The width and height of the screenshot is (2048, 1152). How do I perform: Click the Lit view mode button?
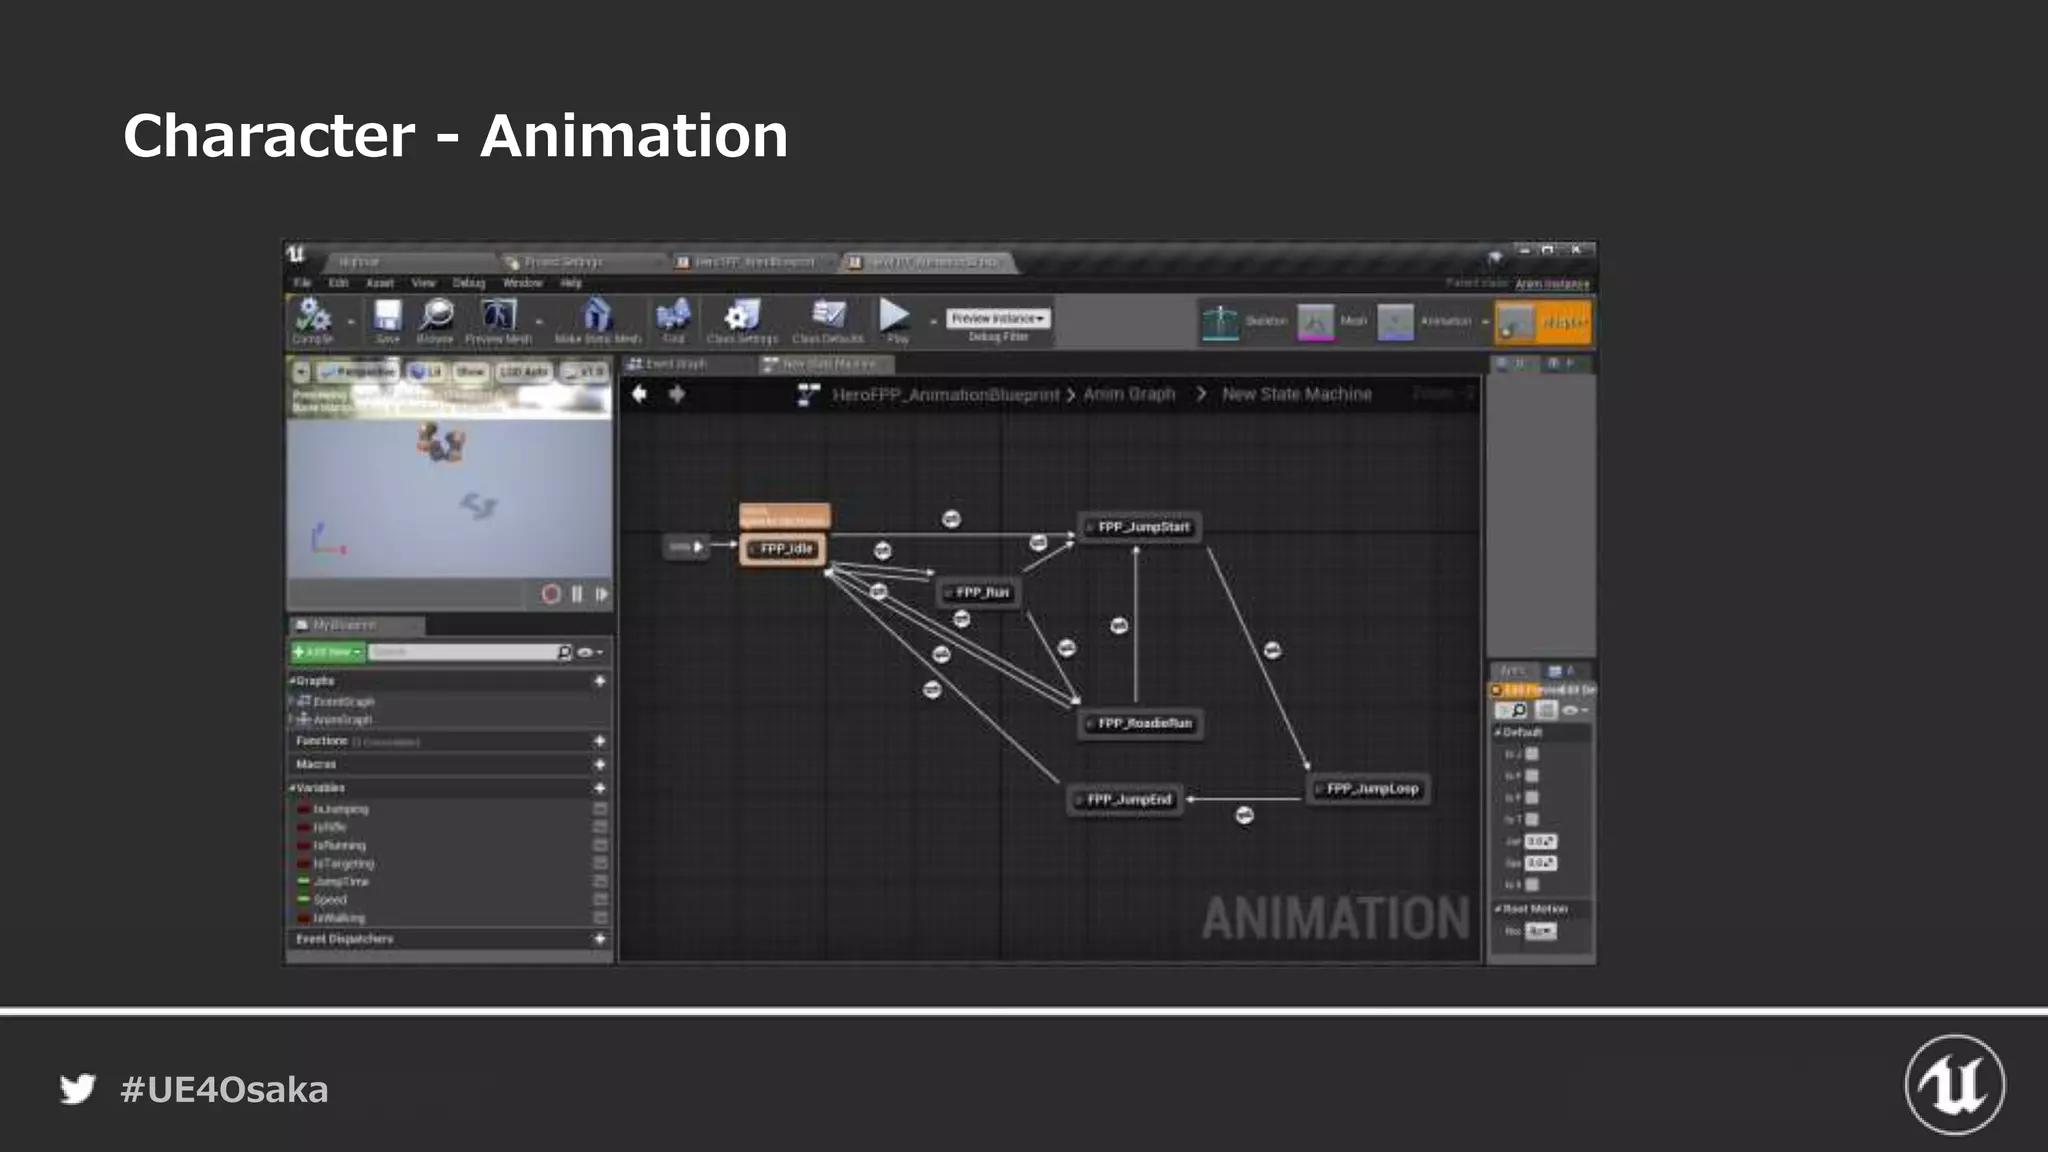pos(427,372)
